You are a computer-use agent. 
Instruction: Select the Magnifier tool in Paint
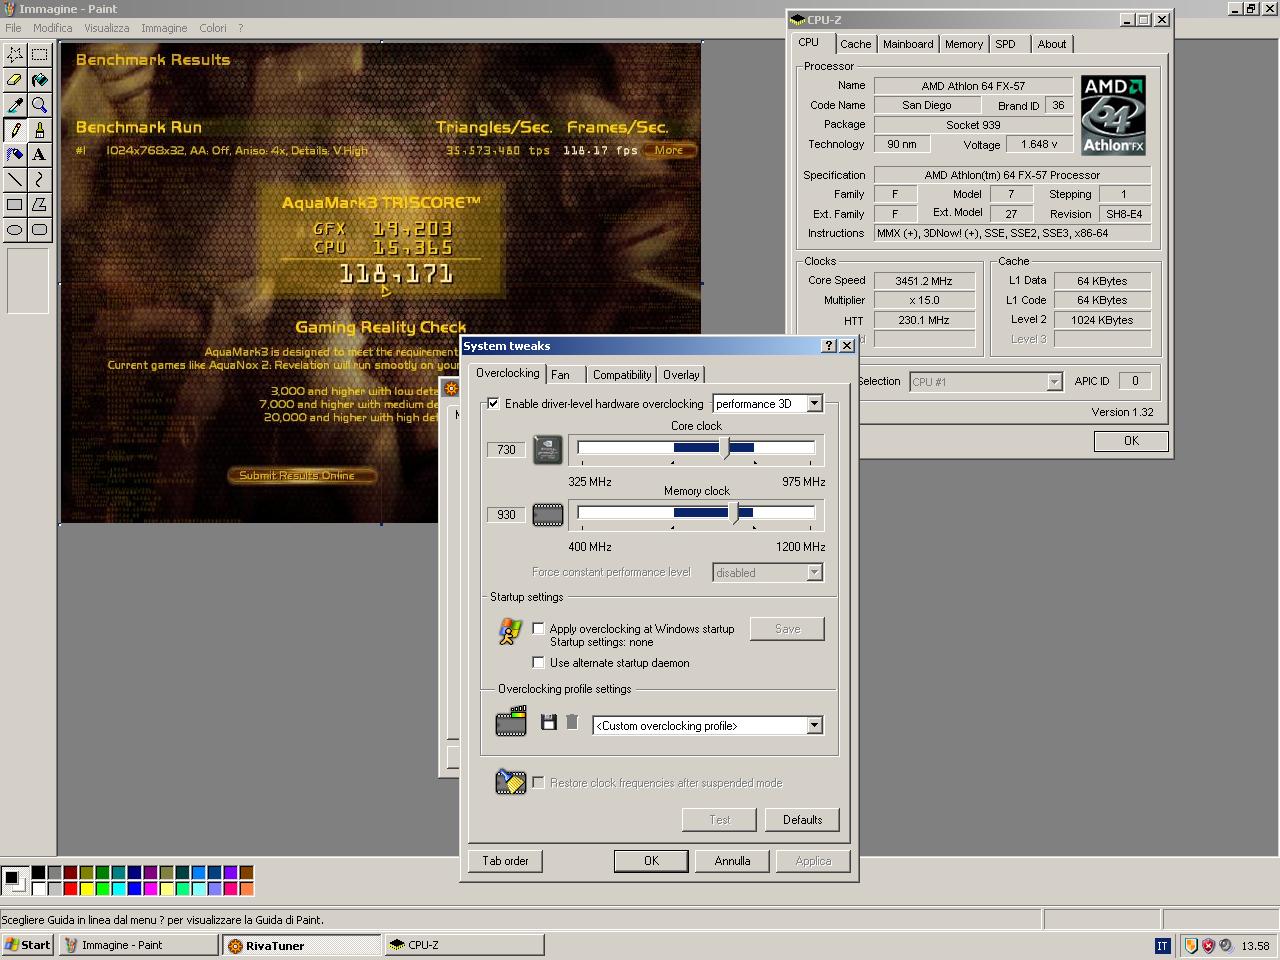tap(39, 105)
